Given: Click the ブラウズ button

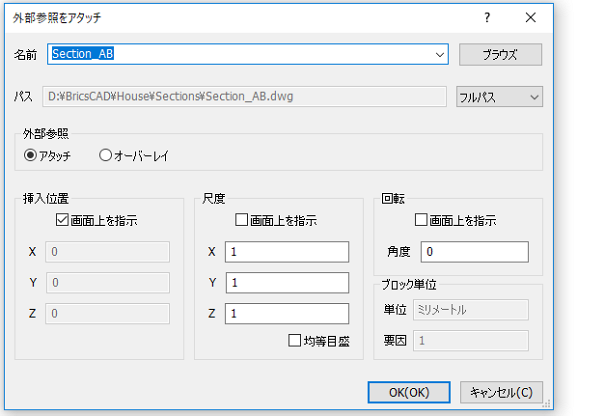Looking at the screenshot, I should tap(500, 55).
